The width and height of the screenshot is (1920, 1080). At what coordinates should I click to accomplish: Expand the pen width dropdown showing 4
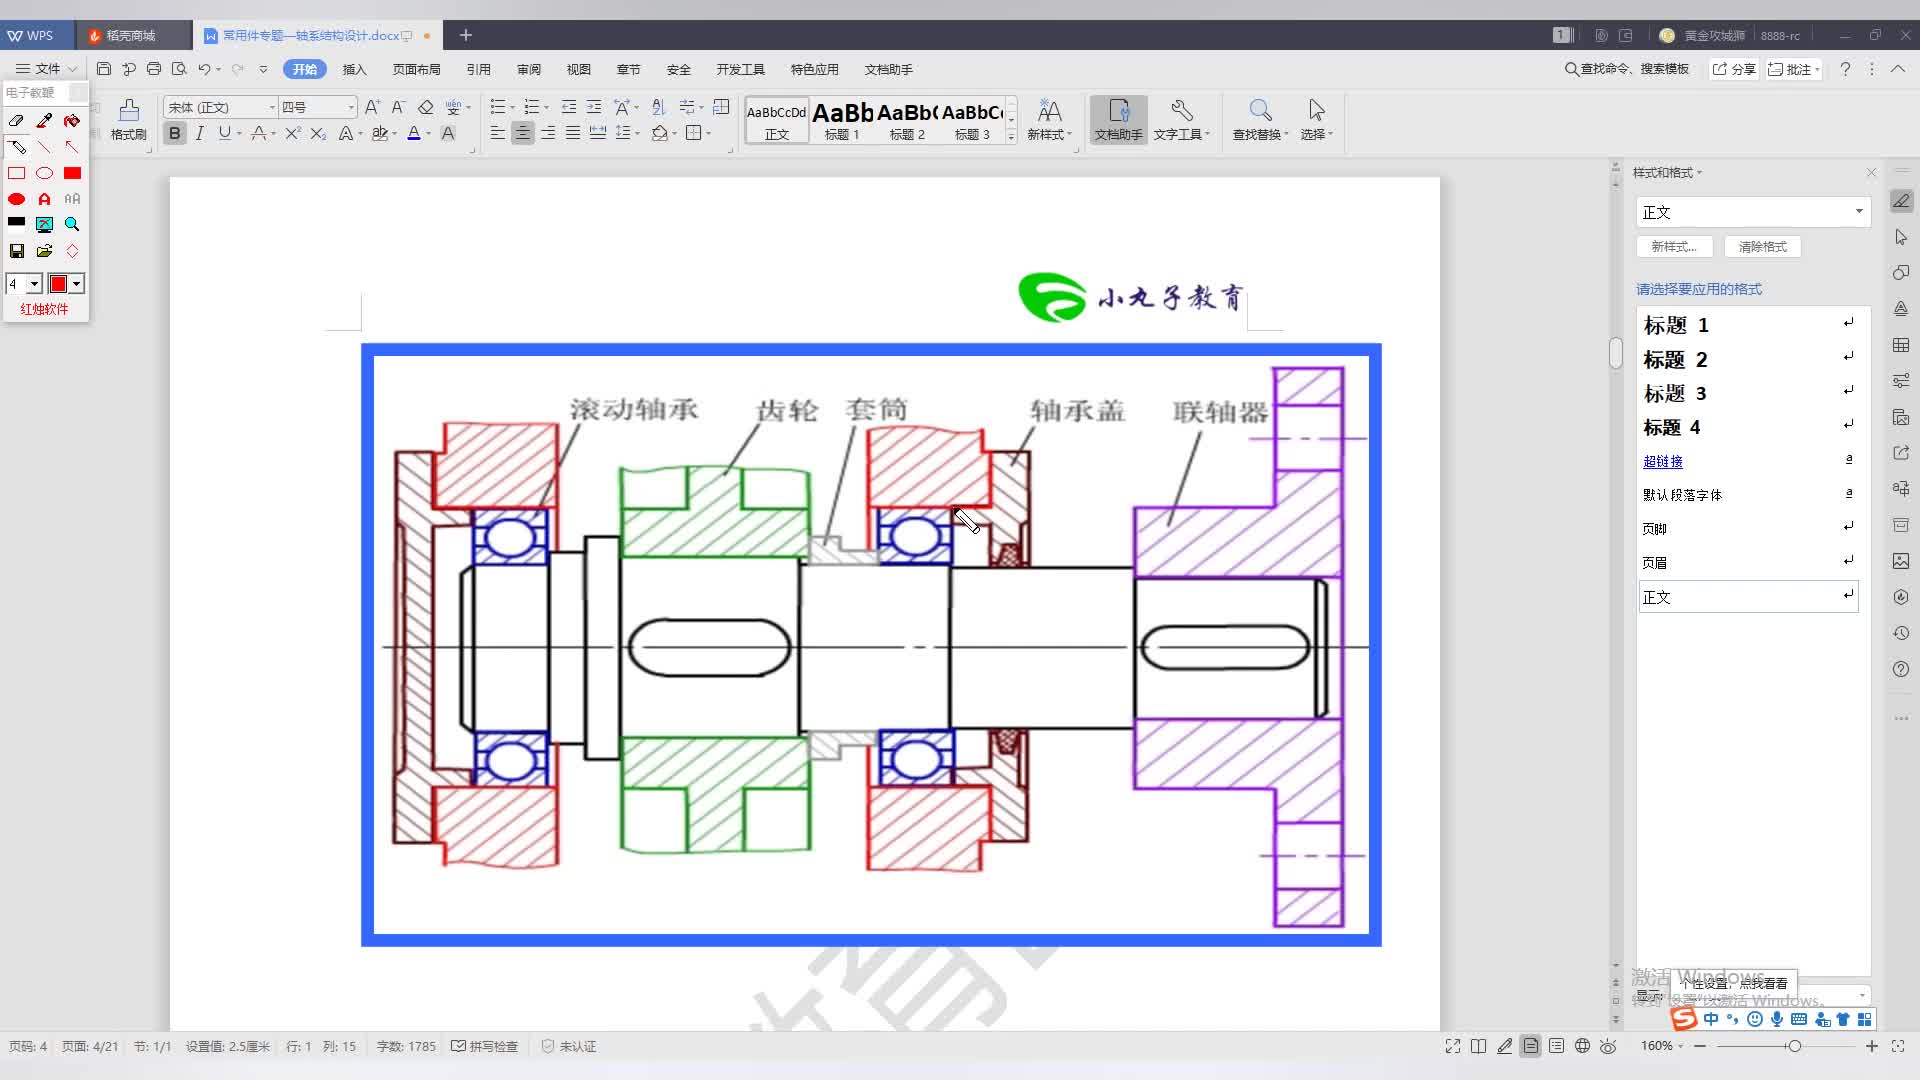tap(34, 284)
